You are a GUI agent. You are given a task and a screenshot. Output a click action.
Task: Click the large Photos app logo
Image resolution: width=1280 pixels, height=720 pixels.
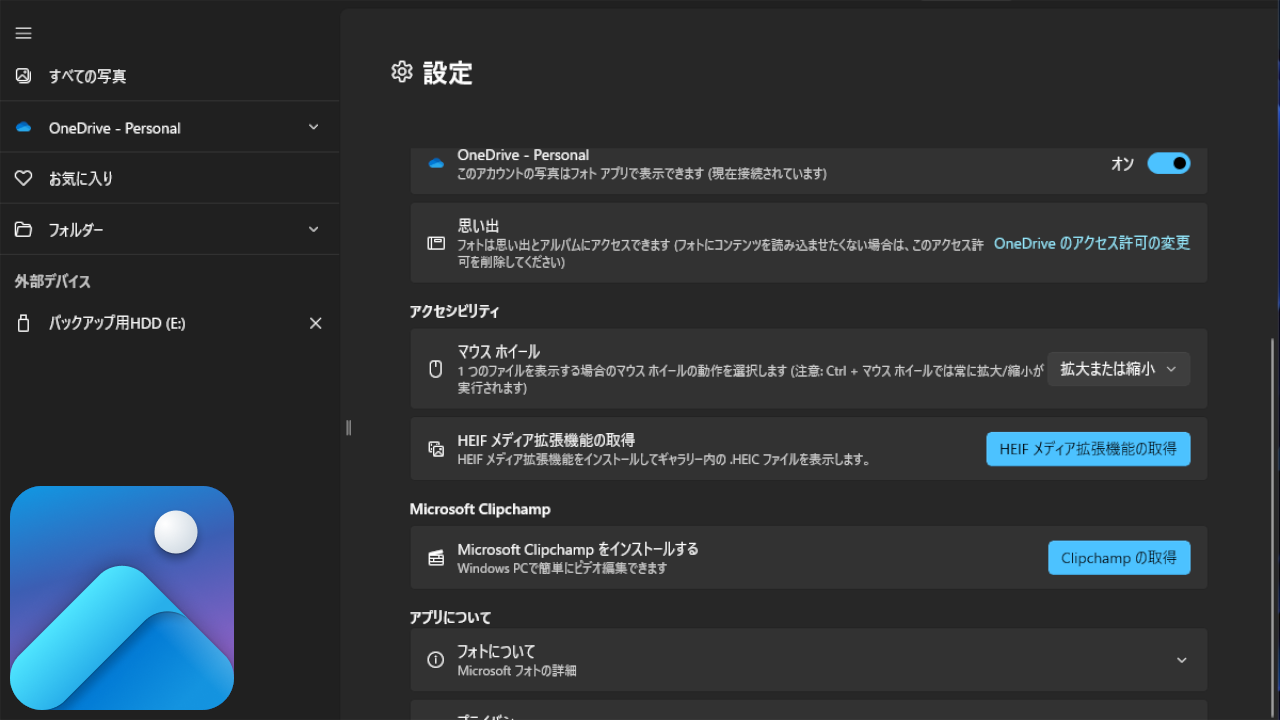(x=122, y=598)
